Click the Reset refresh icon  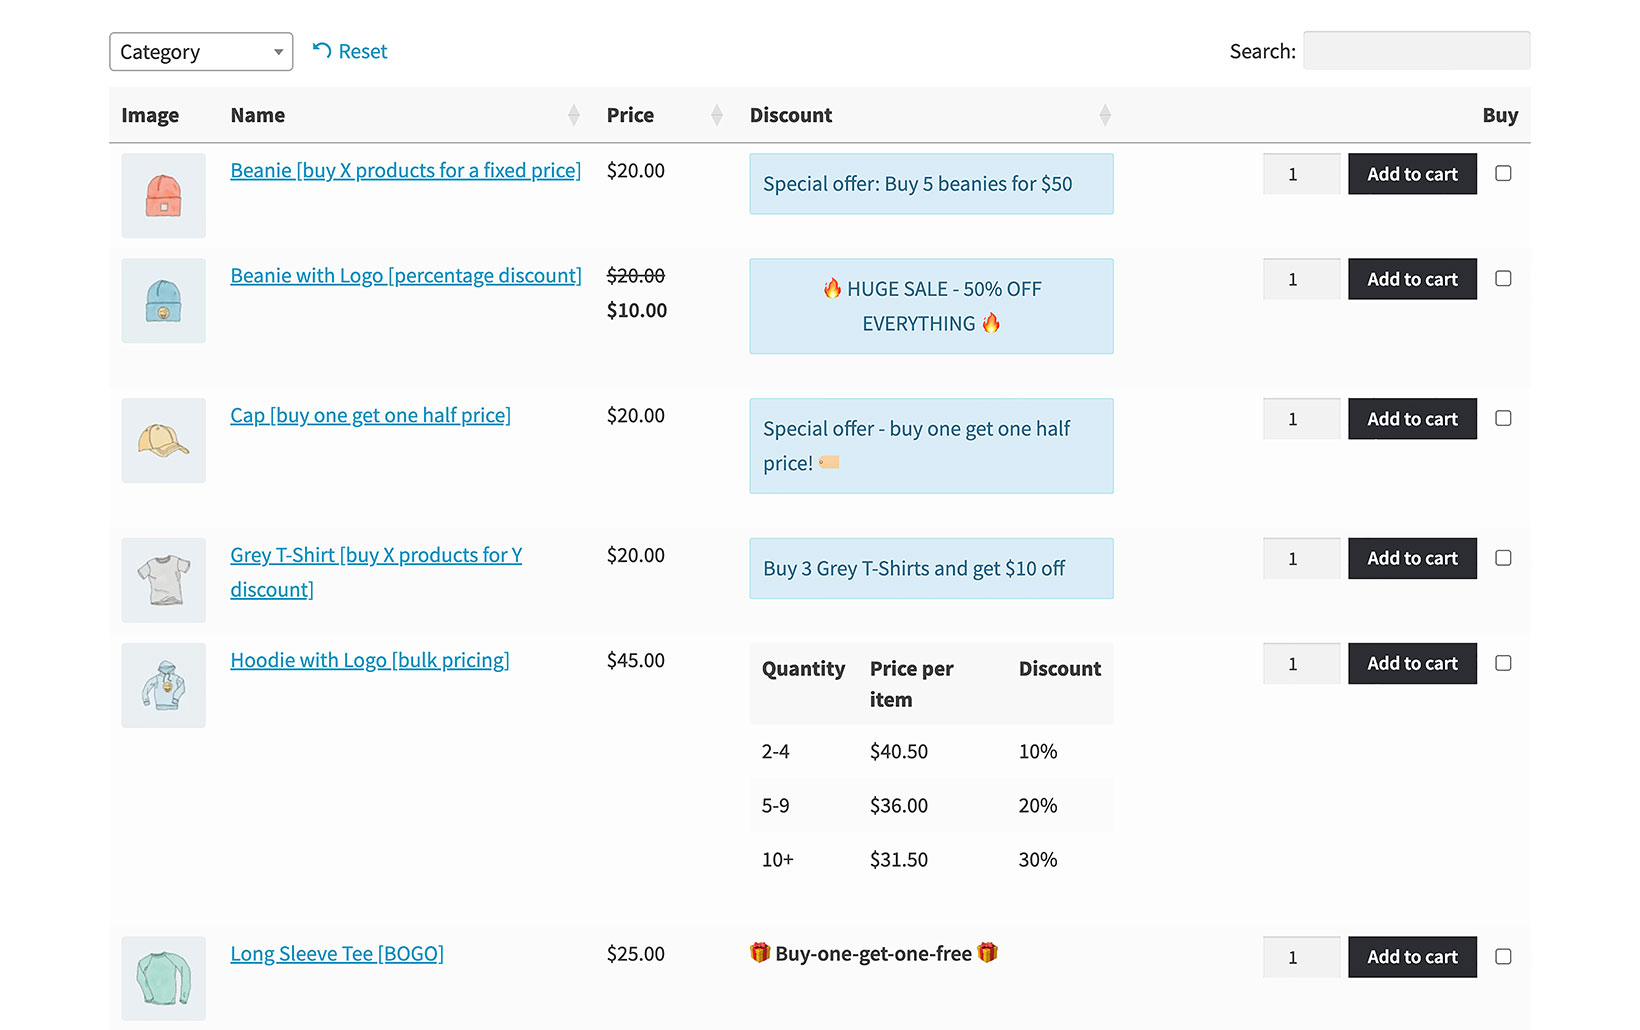click(x=320, y=50)
